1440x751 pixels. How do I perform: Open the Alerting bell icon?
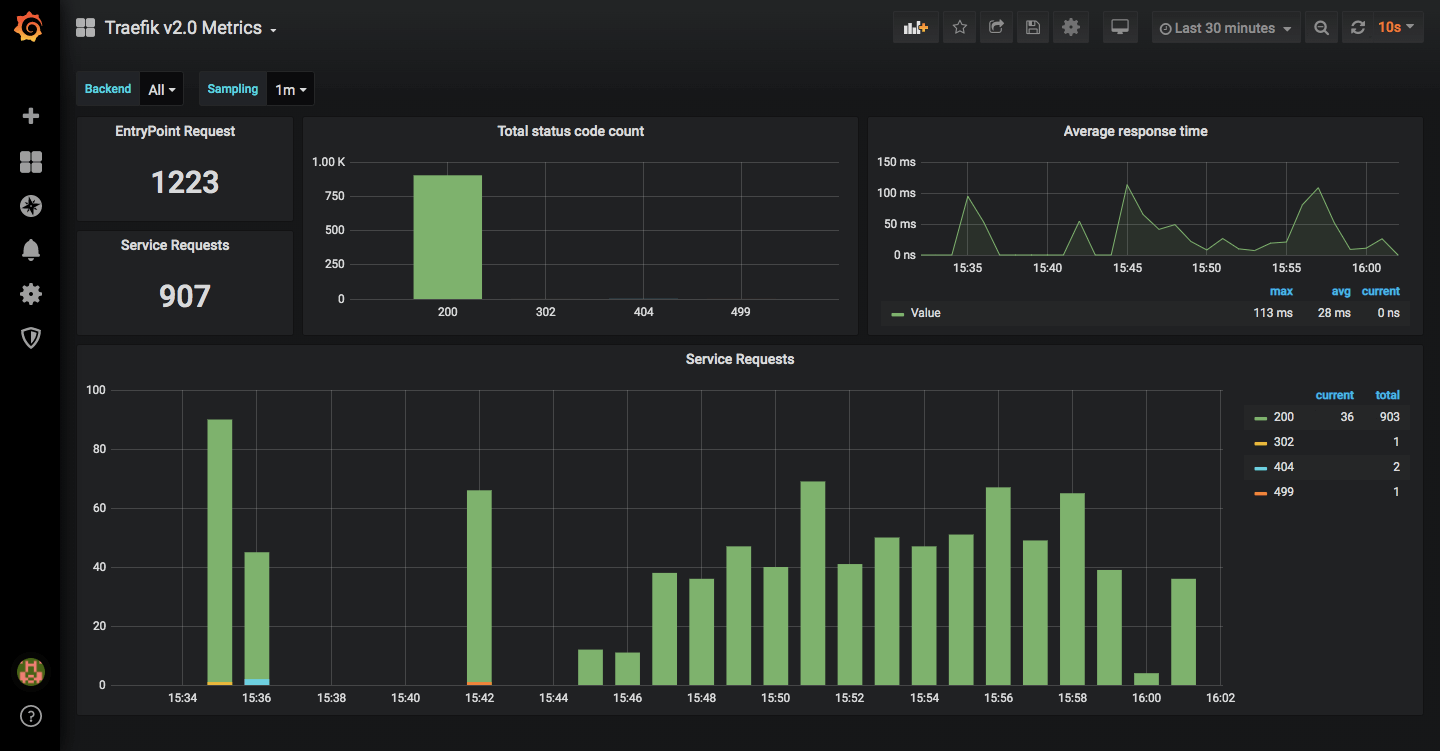pyautogui.click(x=31, y=250)
